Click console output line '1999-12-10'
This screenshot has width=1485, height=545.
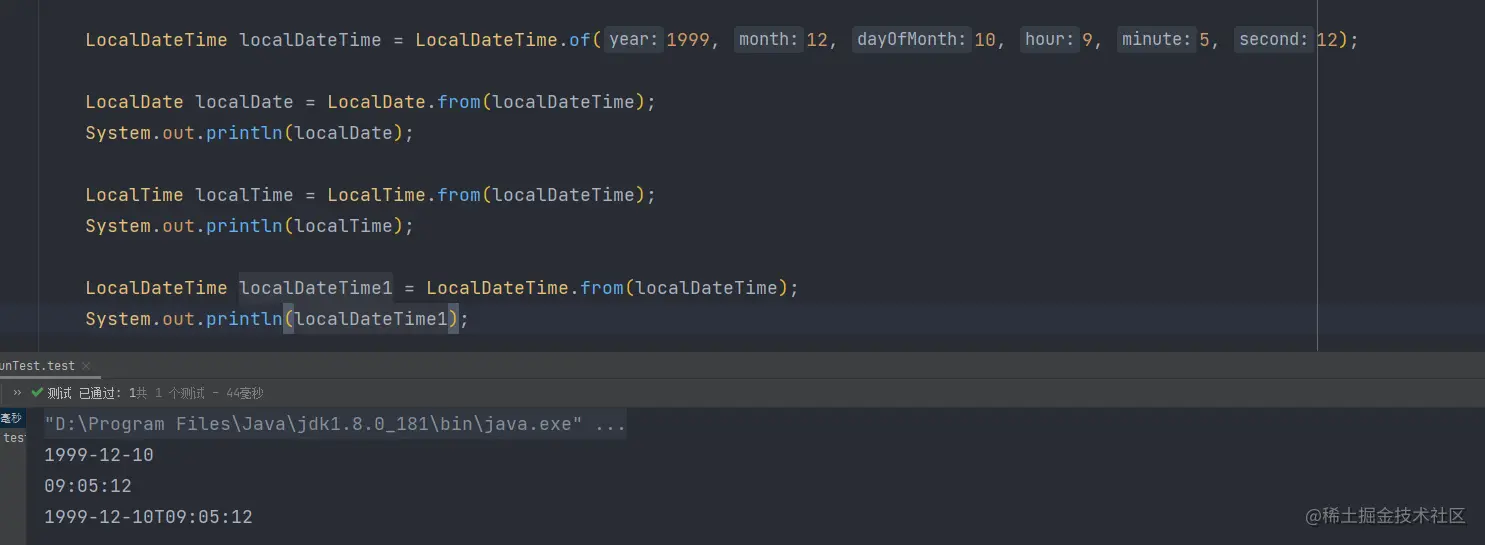99,455
